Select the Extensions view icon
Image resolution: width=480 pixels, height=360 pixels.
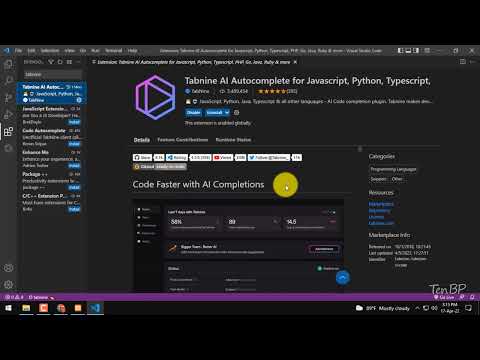click(8, 131)
